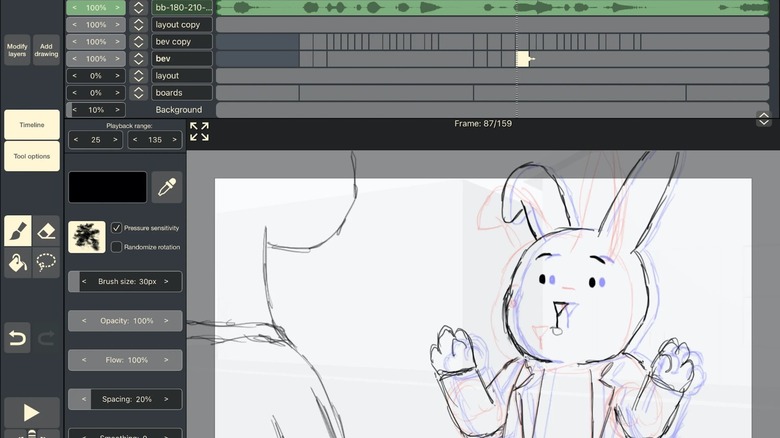
Task: Lower playback range end value 135
Action: point(135,140)
